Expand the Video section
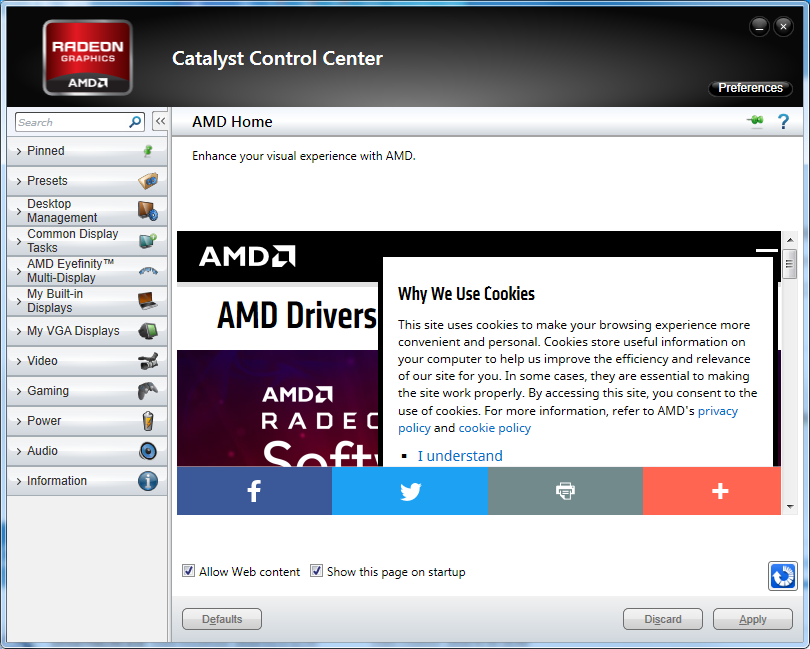The image size is (810, 649). coord(87,361)
